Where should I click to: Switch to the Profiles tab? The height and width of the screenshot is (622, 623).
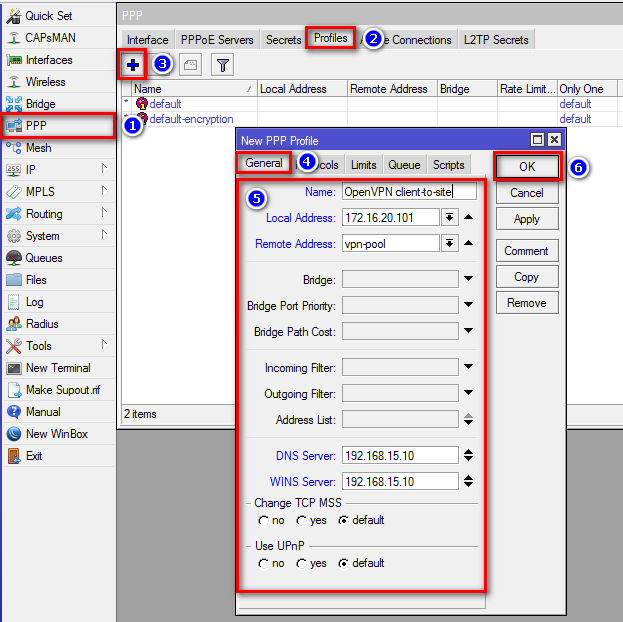pyautogui.click(x=331, y=38)
